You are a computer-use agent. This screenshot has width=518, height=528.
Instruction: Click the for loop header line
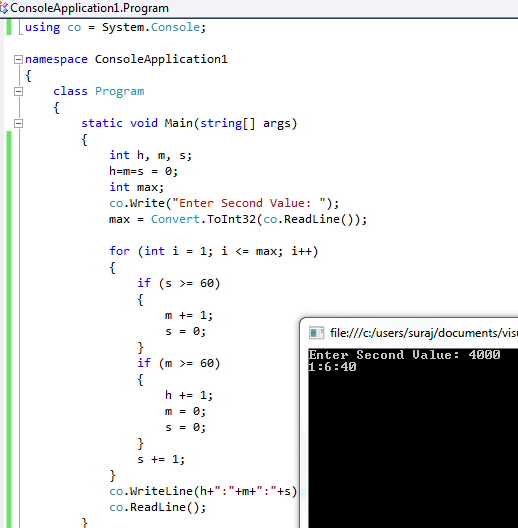[214, 251]
